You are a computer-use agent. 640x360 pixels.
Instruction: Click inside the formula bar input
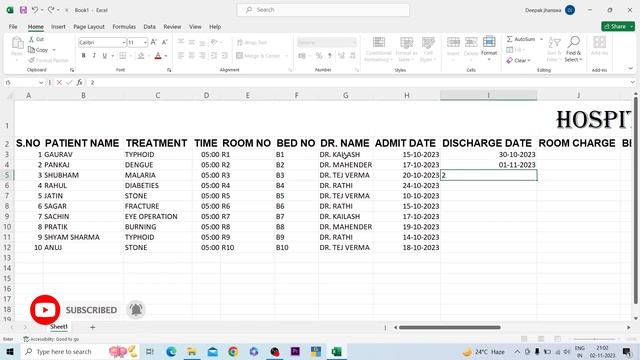tap(358, 82)
